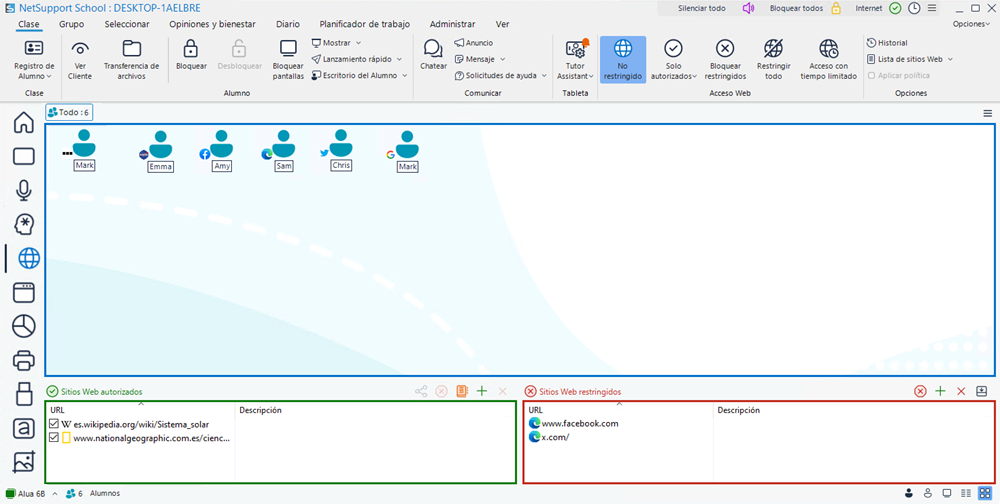Click the import icon in restringidos toolbar
The image size is (1000, 504).
click(x=982, y=391)
